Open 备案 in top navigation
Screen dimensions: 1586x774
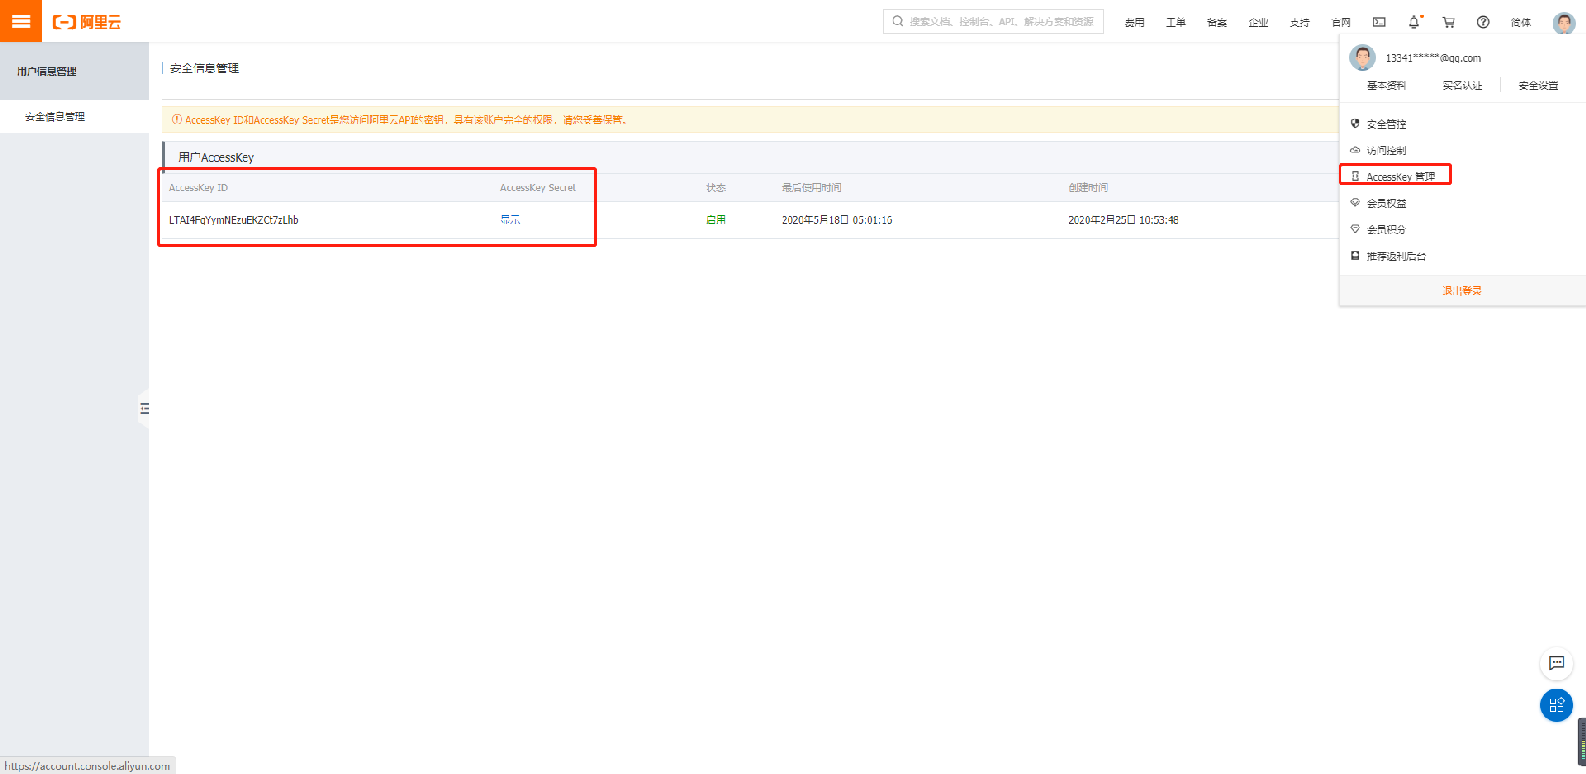coord(1216,23)
